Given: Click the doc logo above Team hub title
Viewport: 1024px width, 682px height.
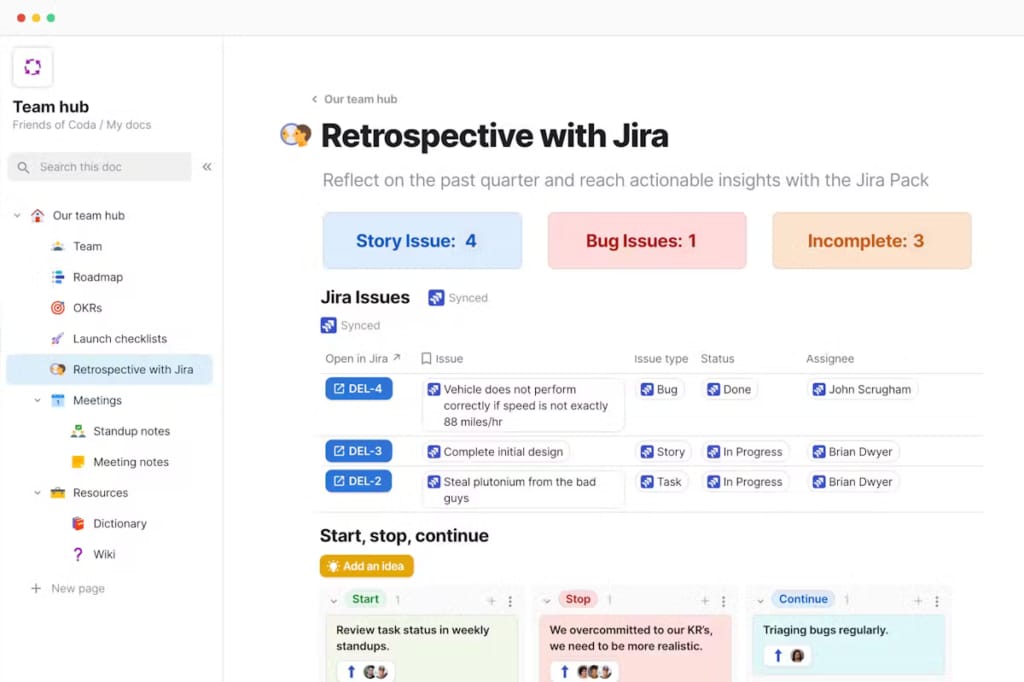Looking at the screenshot, I should 33,66.
